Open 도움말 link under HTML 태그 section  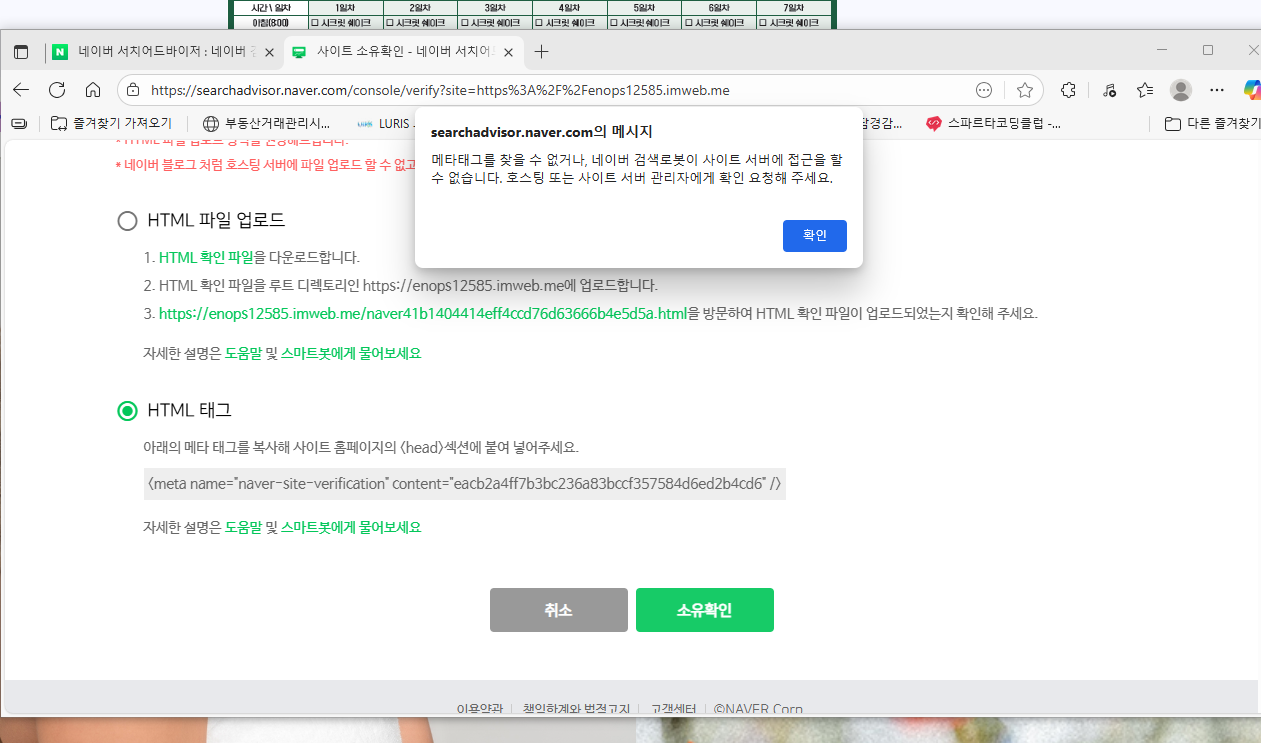point(244,527)
